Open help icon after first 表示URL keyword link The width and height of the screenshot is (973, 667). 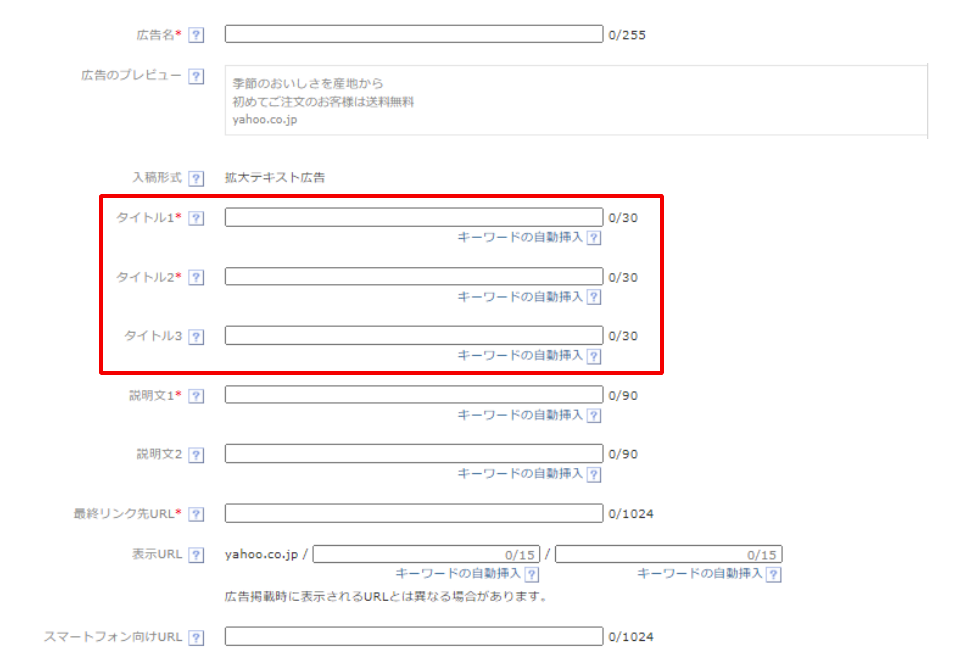tap(532, 575)
